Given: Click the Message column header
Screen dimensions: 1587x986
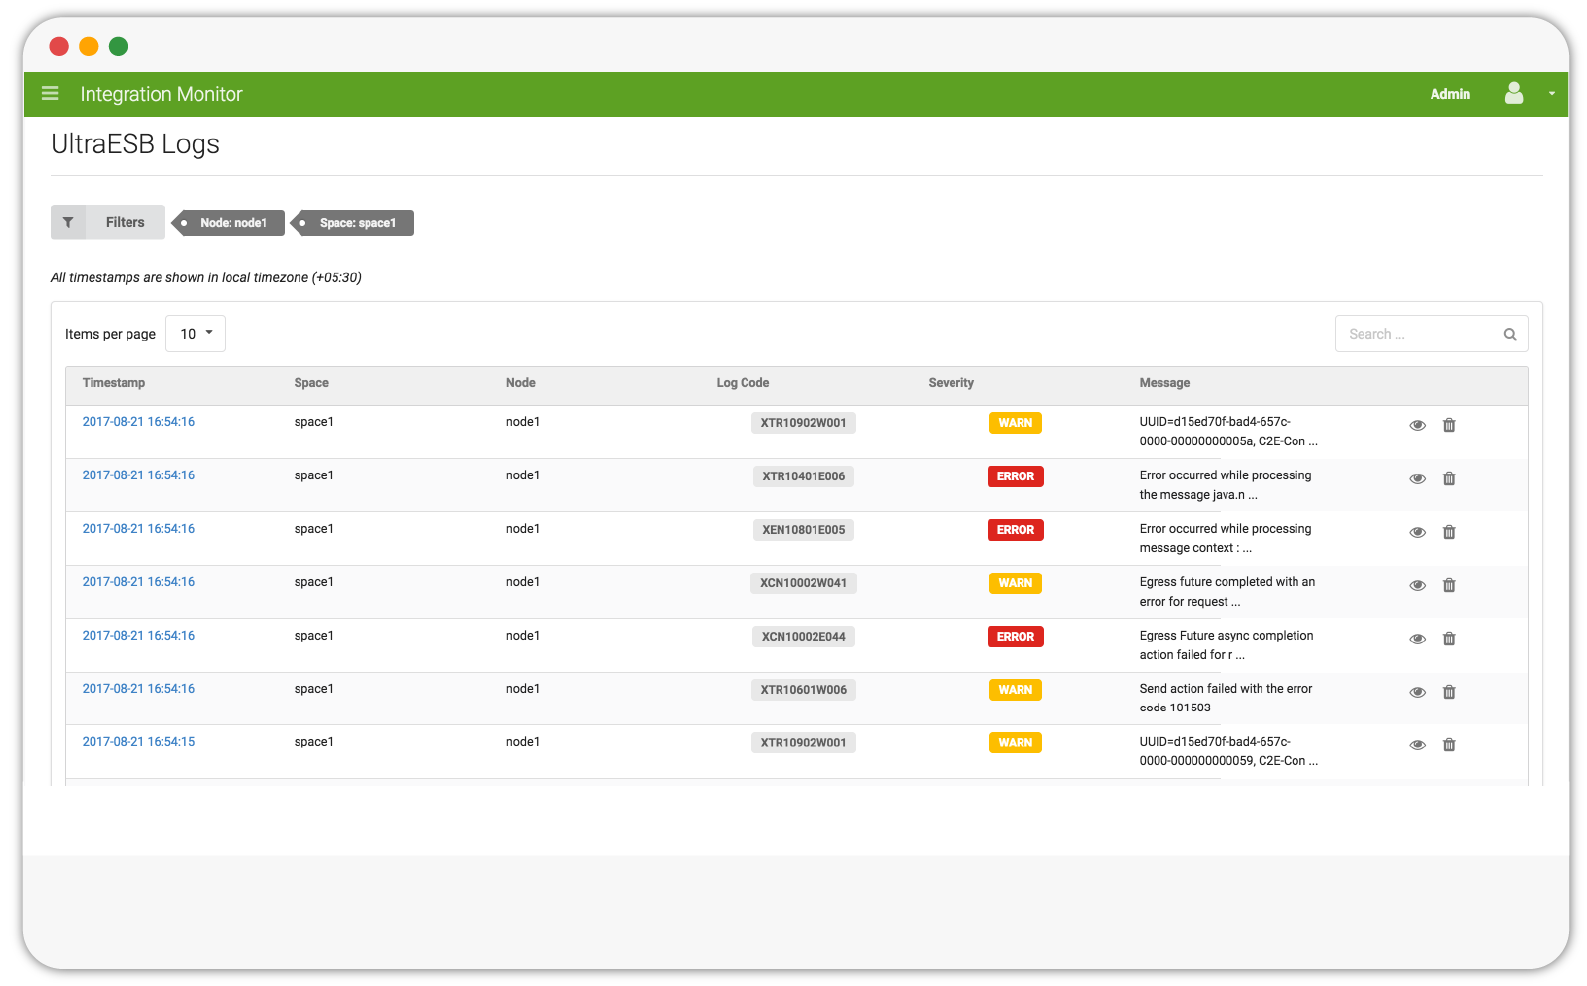Looking at the screenshot, I should click(1165, 383).
